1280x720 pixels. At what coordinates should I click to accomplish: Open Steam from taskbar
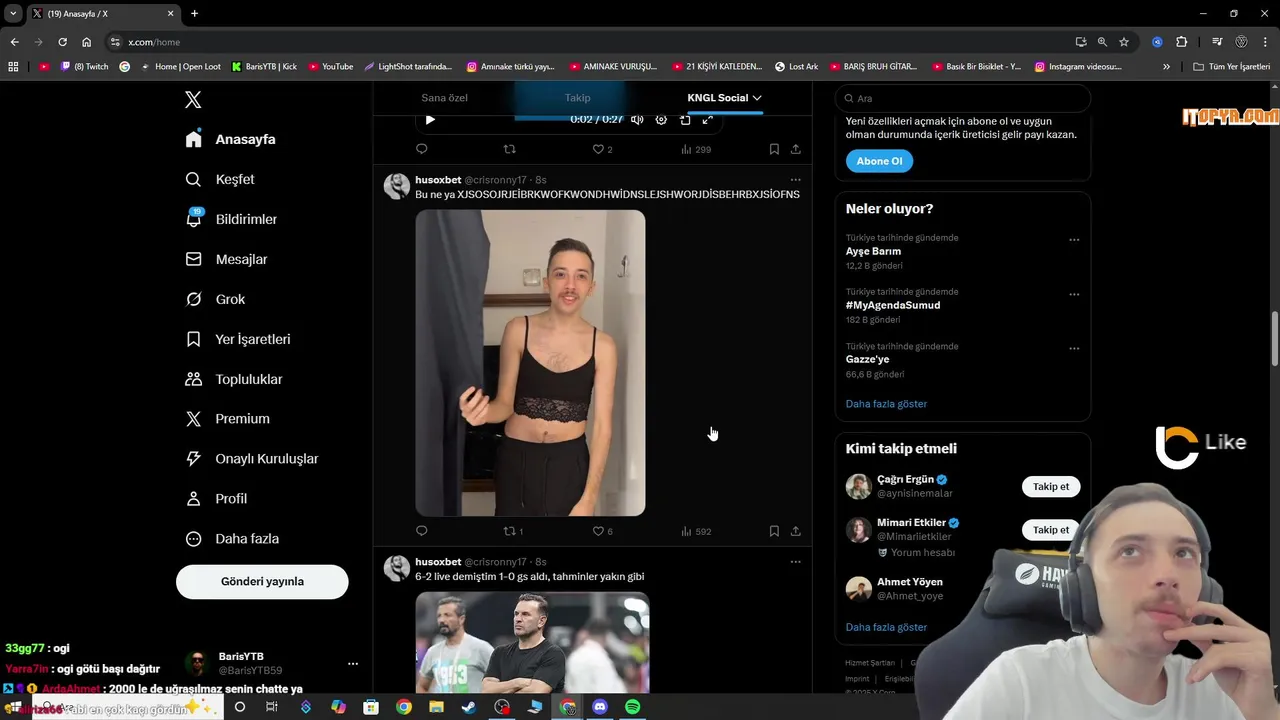(x=469, y=707)
